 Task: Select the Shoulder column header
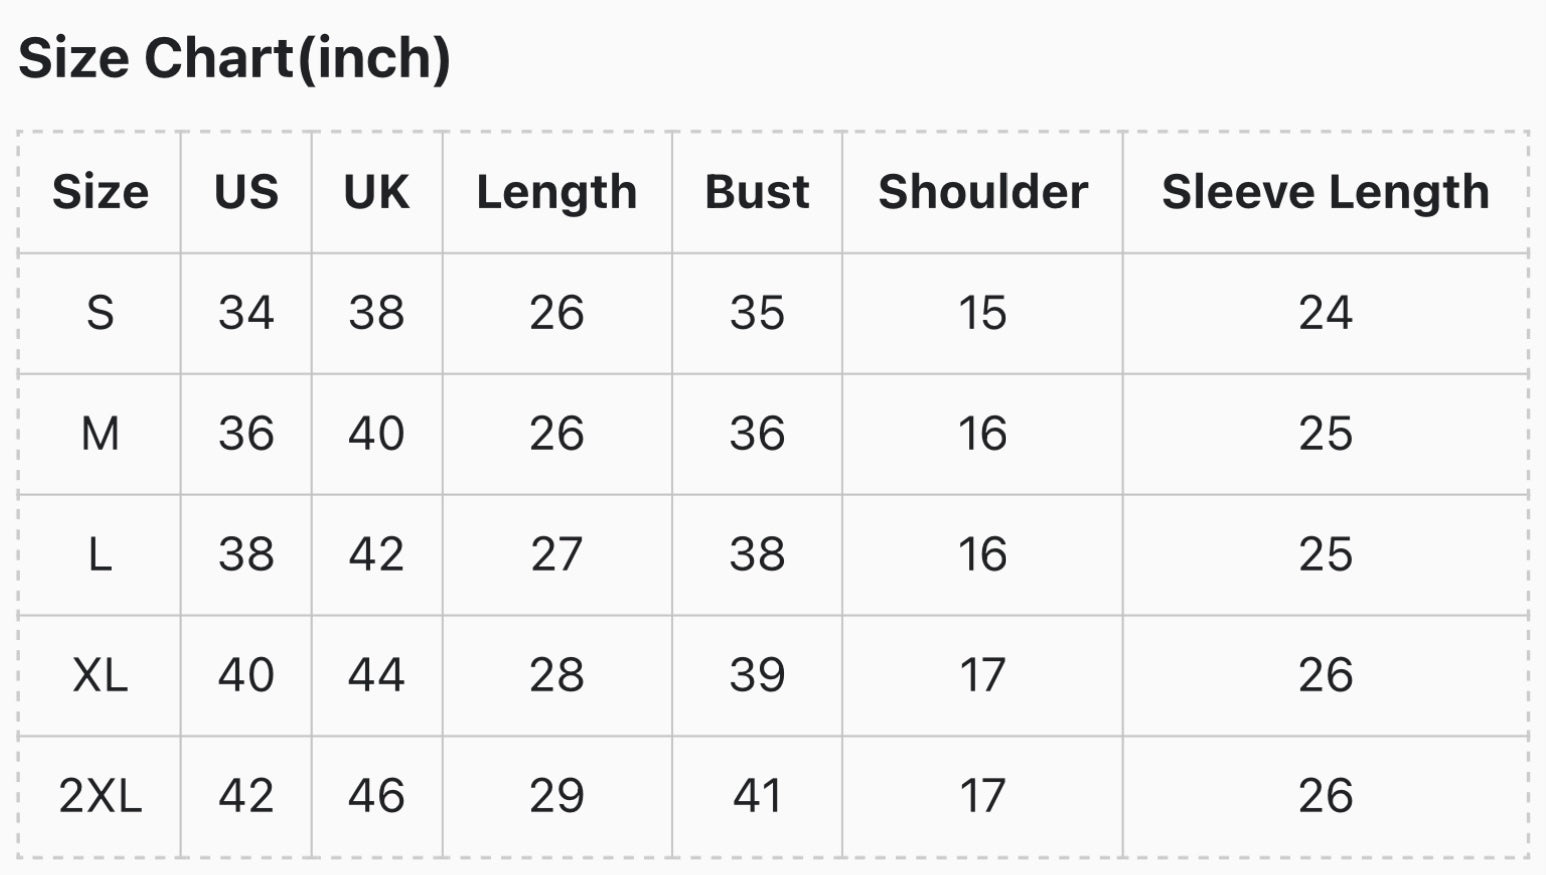pos(983,192)
